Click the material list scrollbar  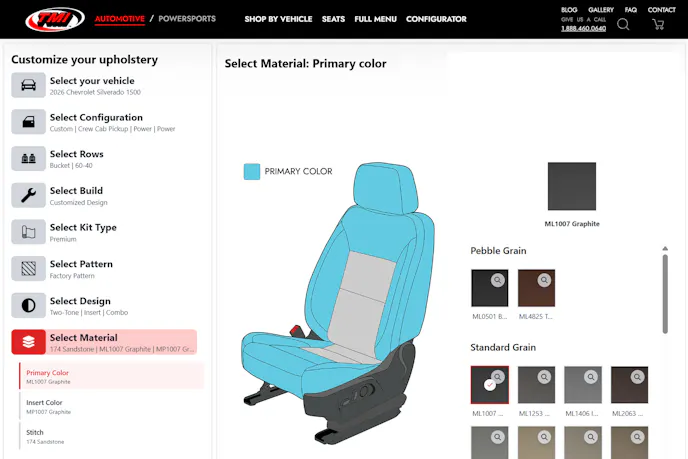[x=665, y=294]
